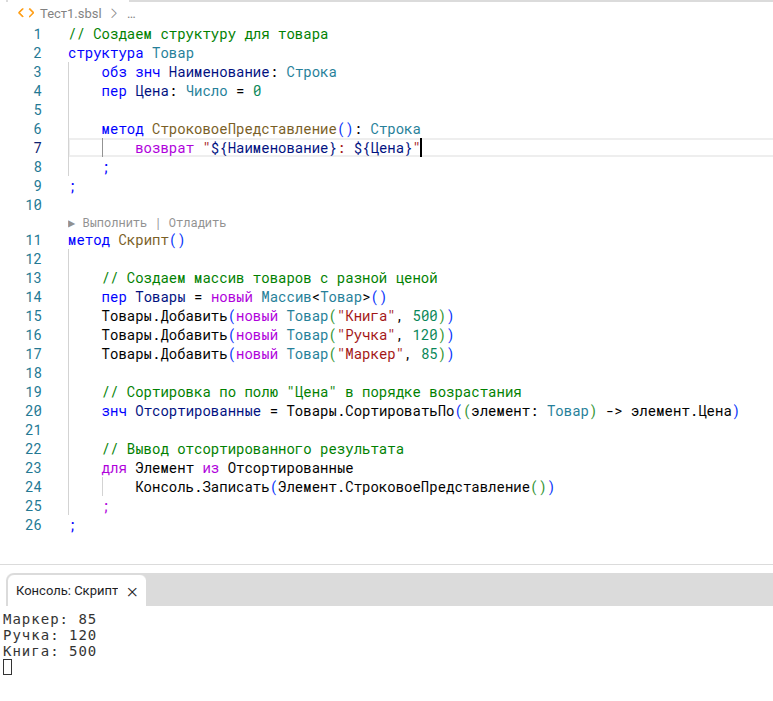Click the Тест1.sbsl file icon in breadcrumb

point(26,14)
